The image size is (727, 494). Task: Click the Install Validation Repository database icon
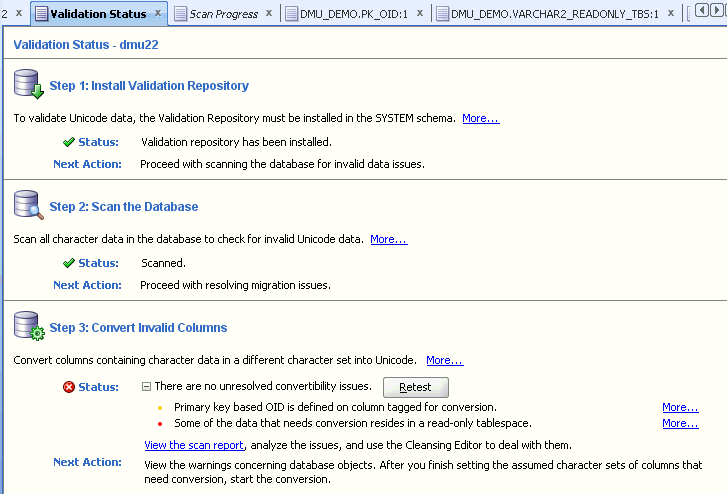click(x=28, y=85)
